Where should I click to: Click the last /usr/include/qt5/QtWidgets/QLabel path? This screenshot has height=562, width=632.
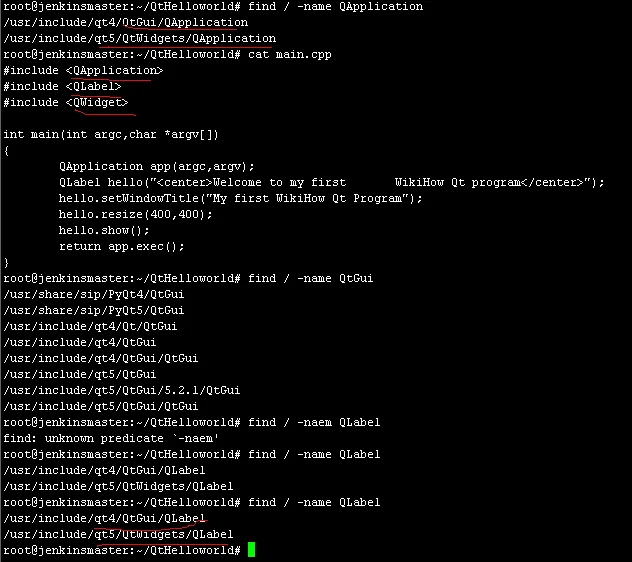(118, 534)
